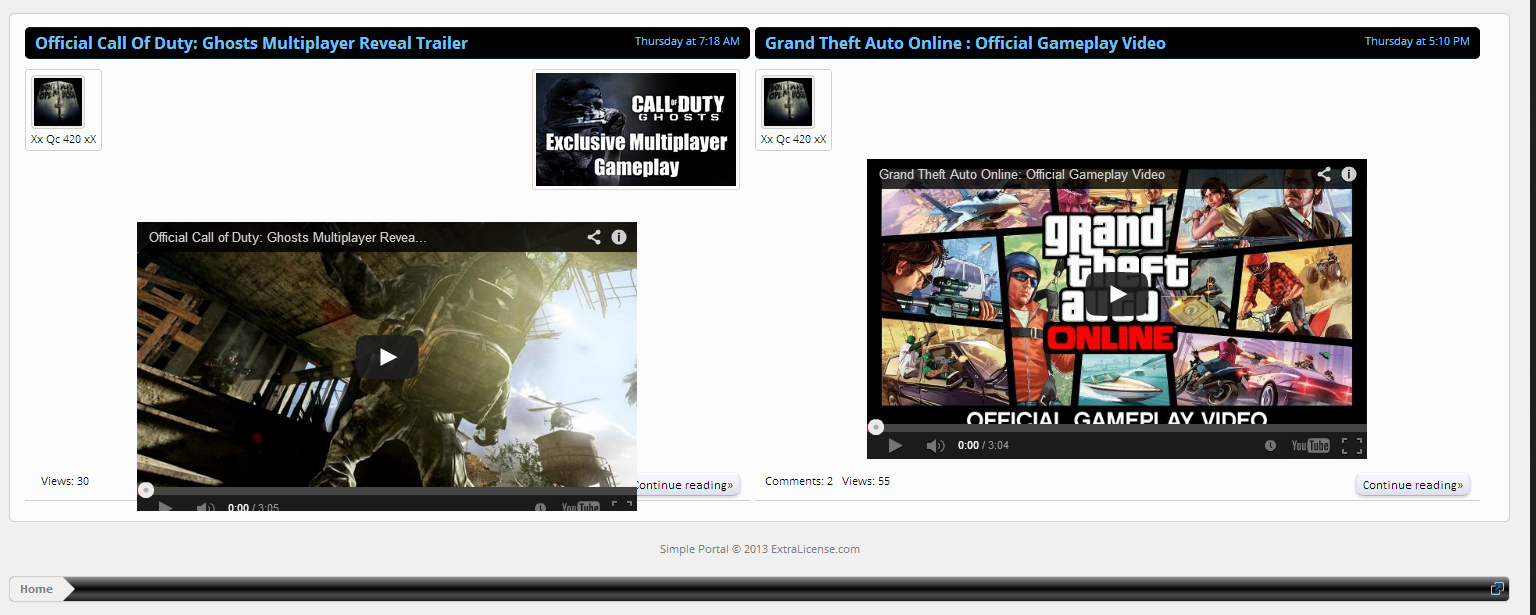
Task: Click Call of Duty Ghosts Exclusive Multiplayer thumbnail
Action: (x=636, y=129)
